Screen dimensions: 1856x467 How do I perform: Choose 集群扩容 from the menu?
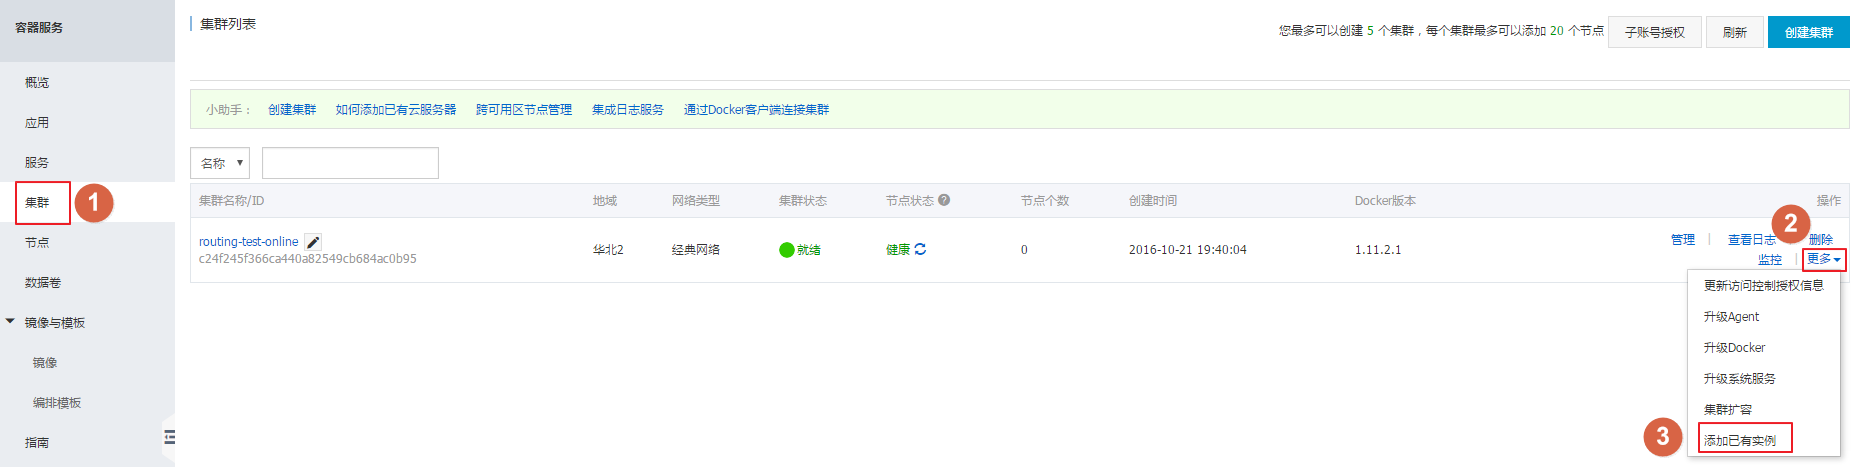coord(1728,409)
